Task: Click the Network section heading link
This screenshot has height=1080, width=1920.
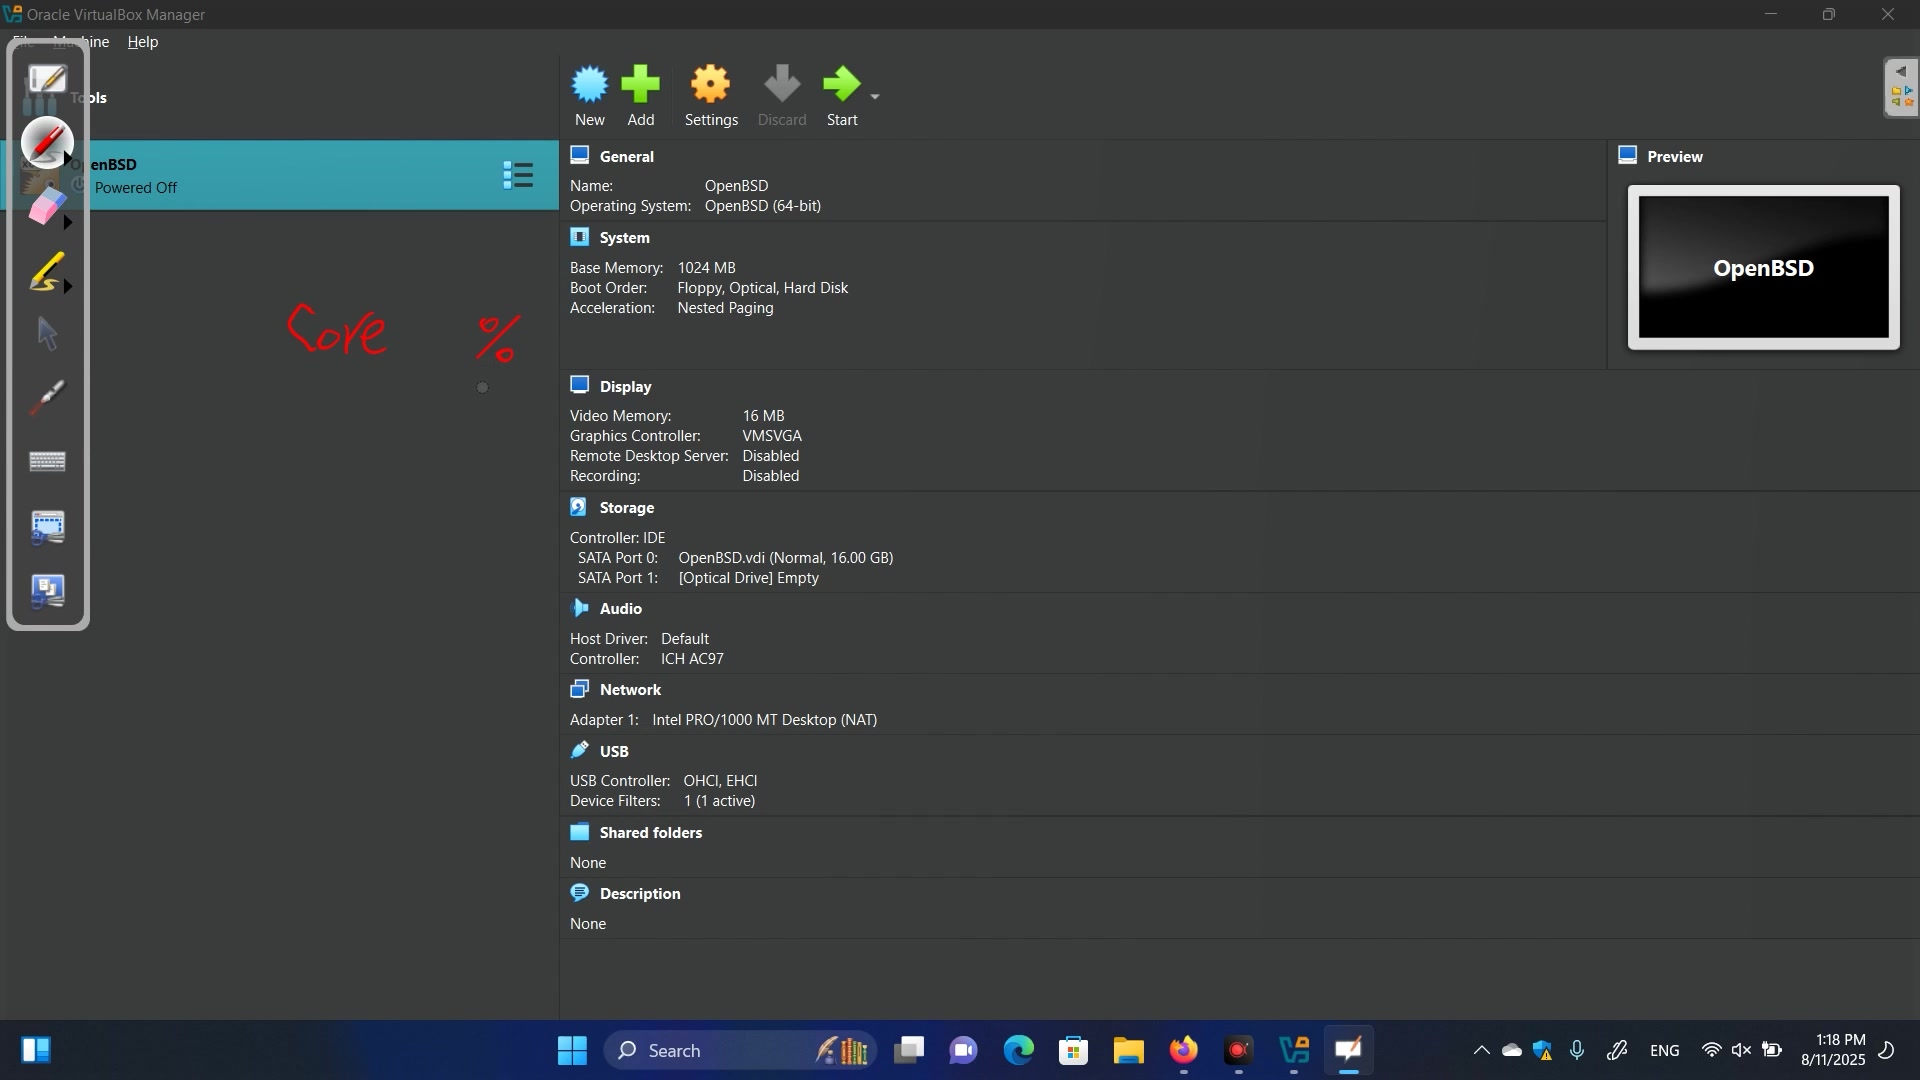Action: click(630, 690)
